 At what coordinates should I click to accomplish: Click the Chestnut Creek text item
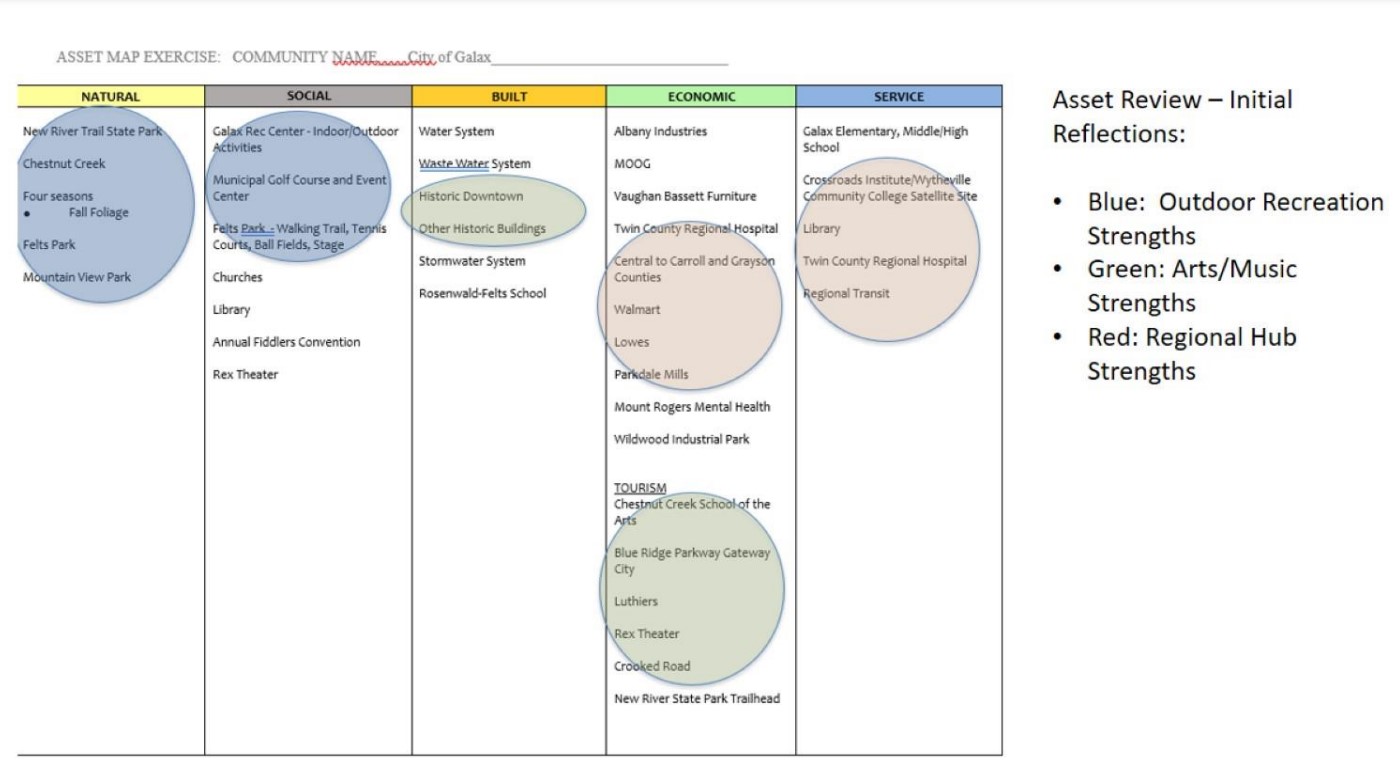click(64, 164)
